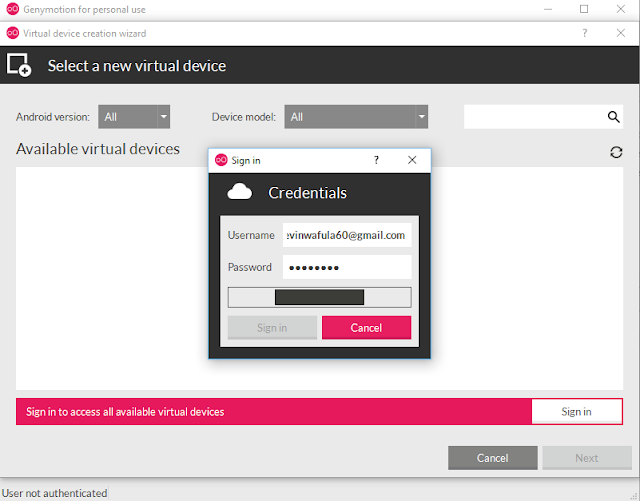Open the Device model dropdown

click(356, 117)
